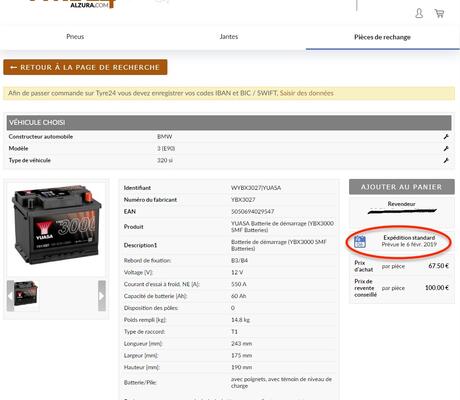
Task: Edit Modèle with its wrench icon
Action: point(446,148)
